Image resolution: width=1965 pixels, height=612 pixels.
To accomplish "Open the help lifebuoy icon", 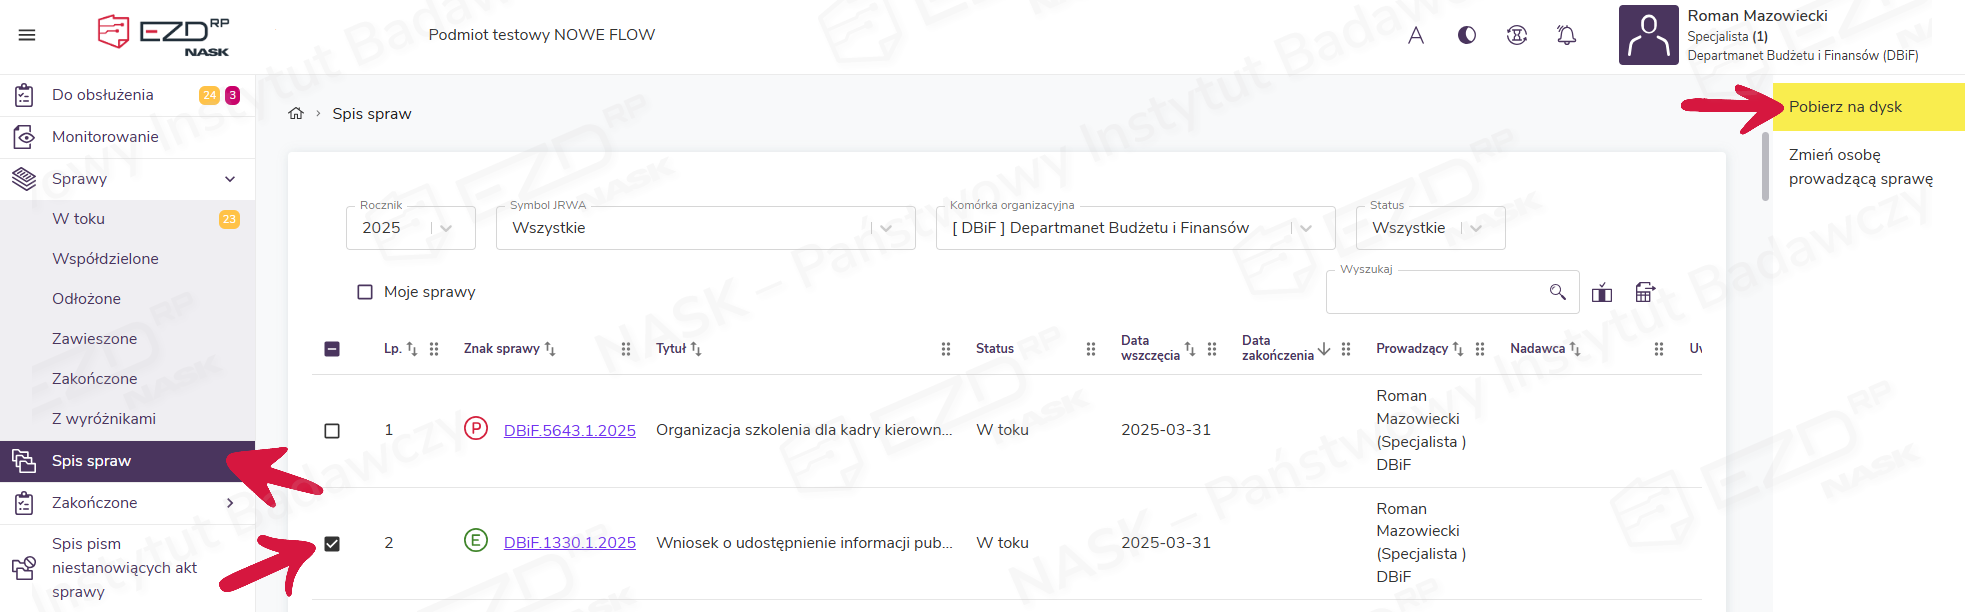I will (1517, 36).
